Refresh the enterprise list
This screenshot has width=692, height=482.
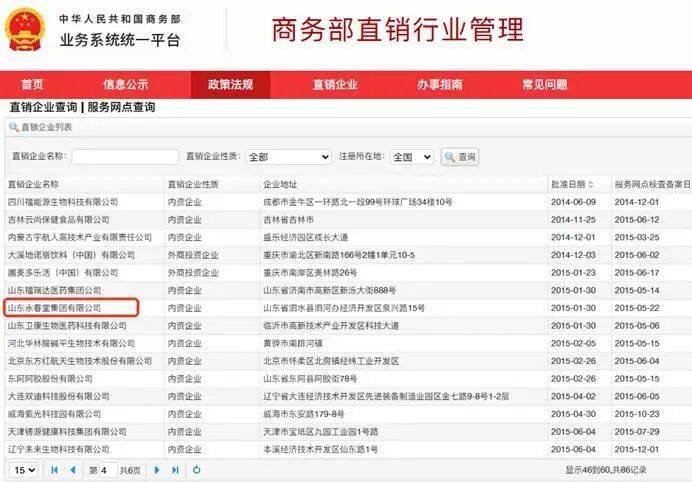[x=197, y=470]
